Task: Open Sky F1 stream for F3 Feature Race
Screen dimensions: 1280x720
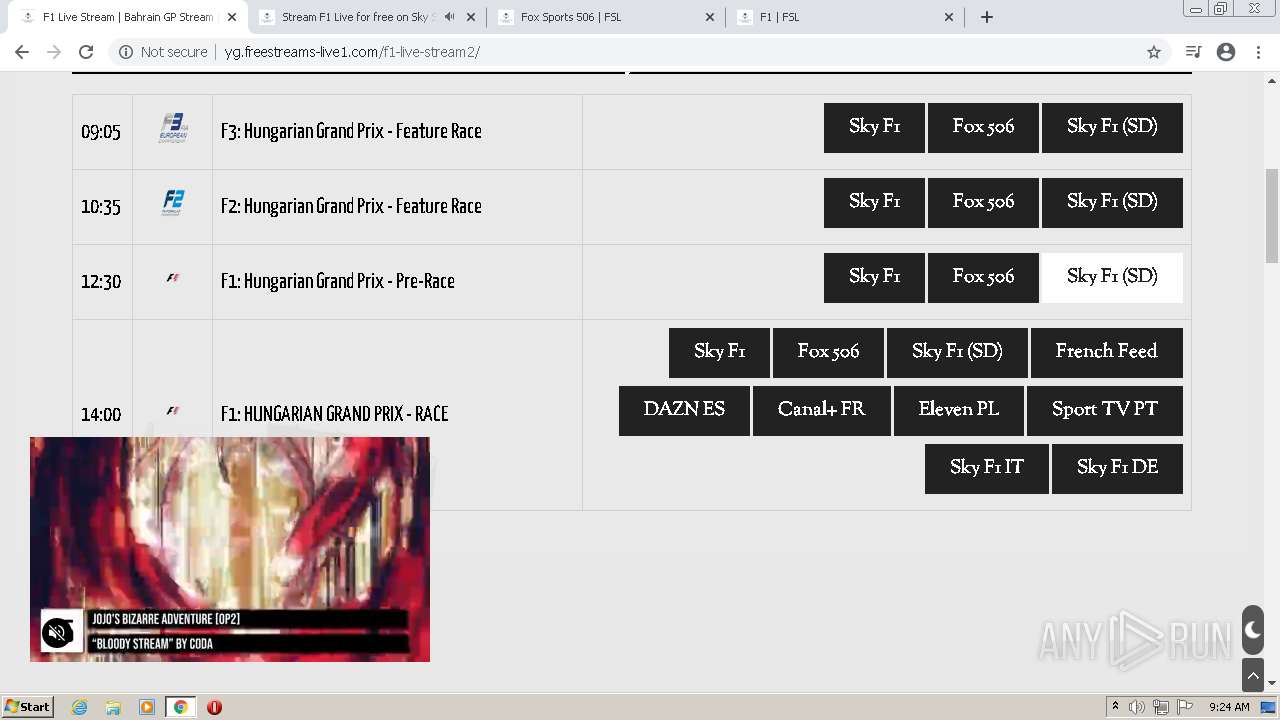Action: pos(874,128)
